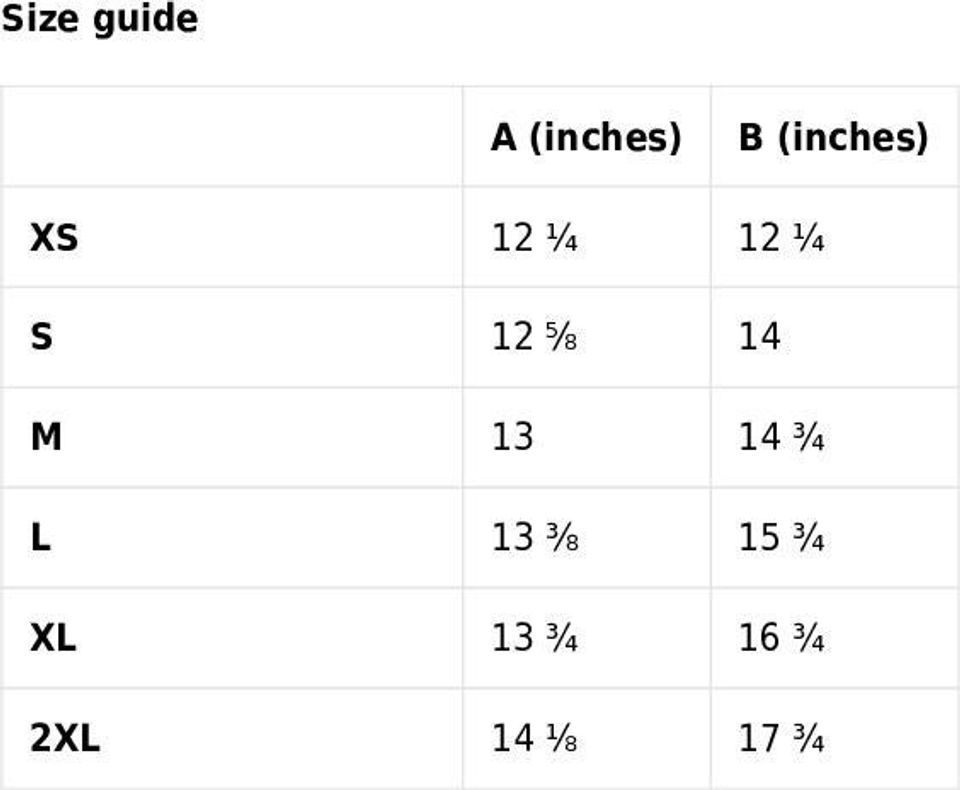
Task: Click the XS measurement in column A
Action: (534, 238)
